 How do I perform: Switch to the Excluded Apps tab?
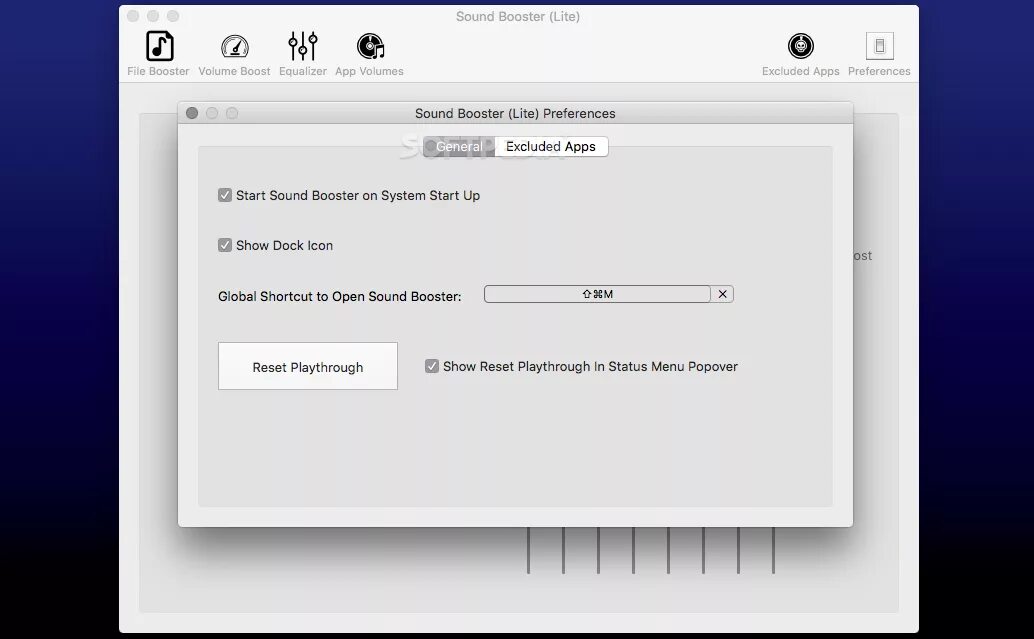[551, 146]
